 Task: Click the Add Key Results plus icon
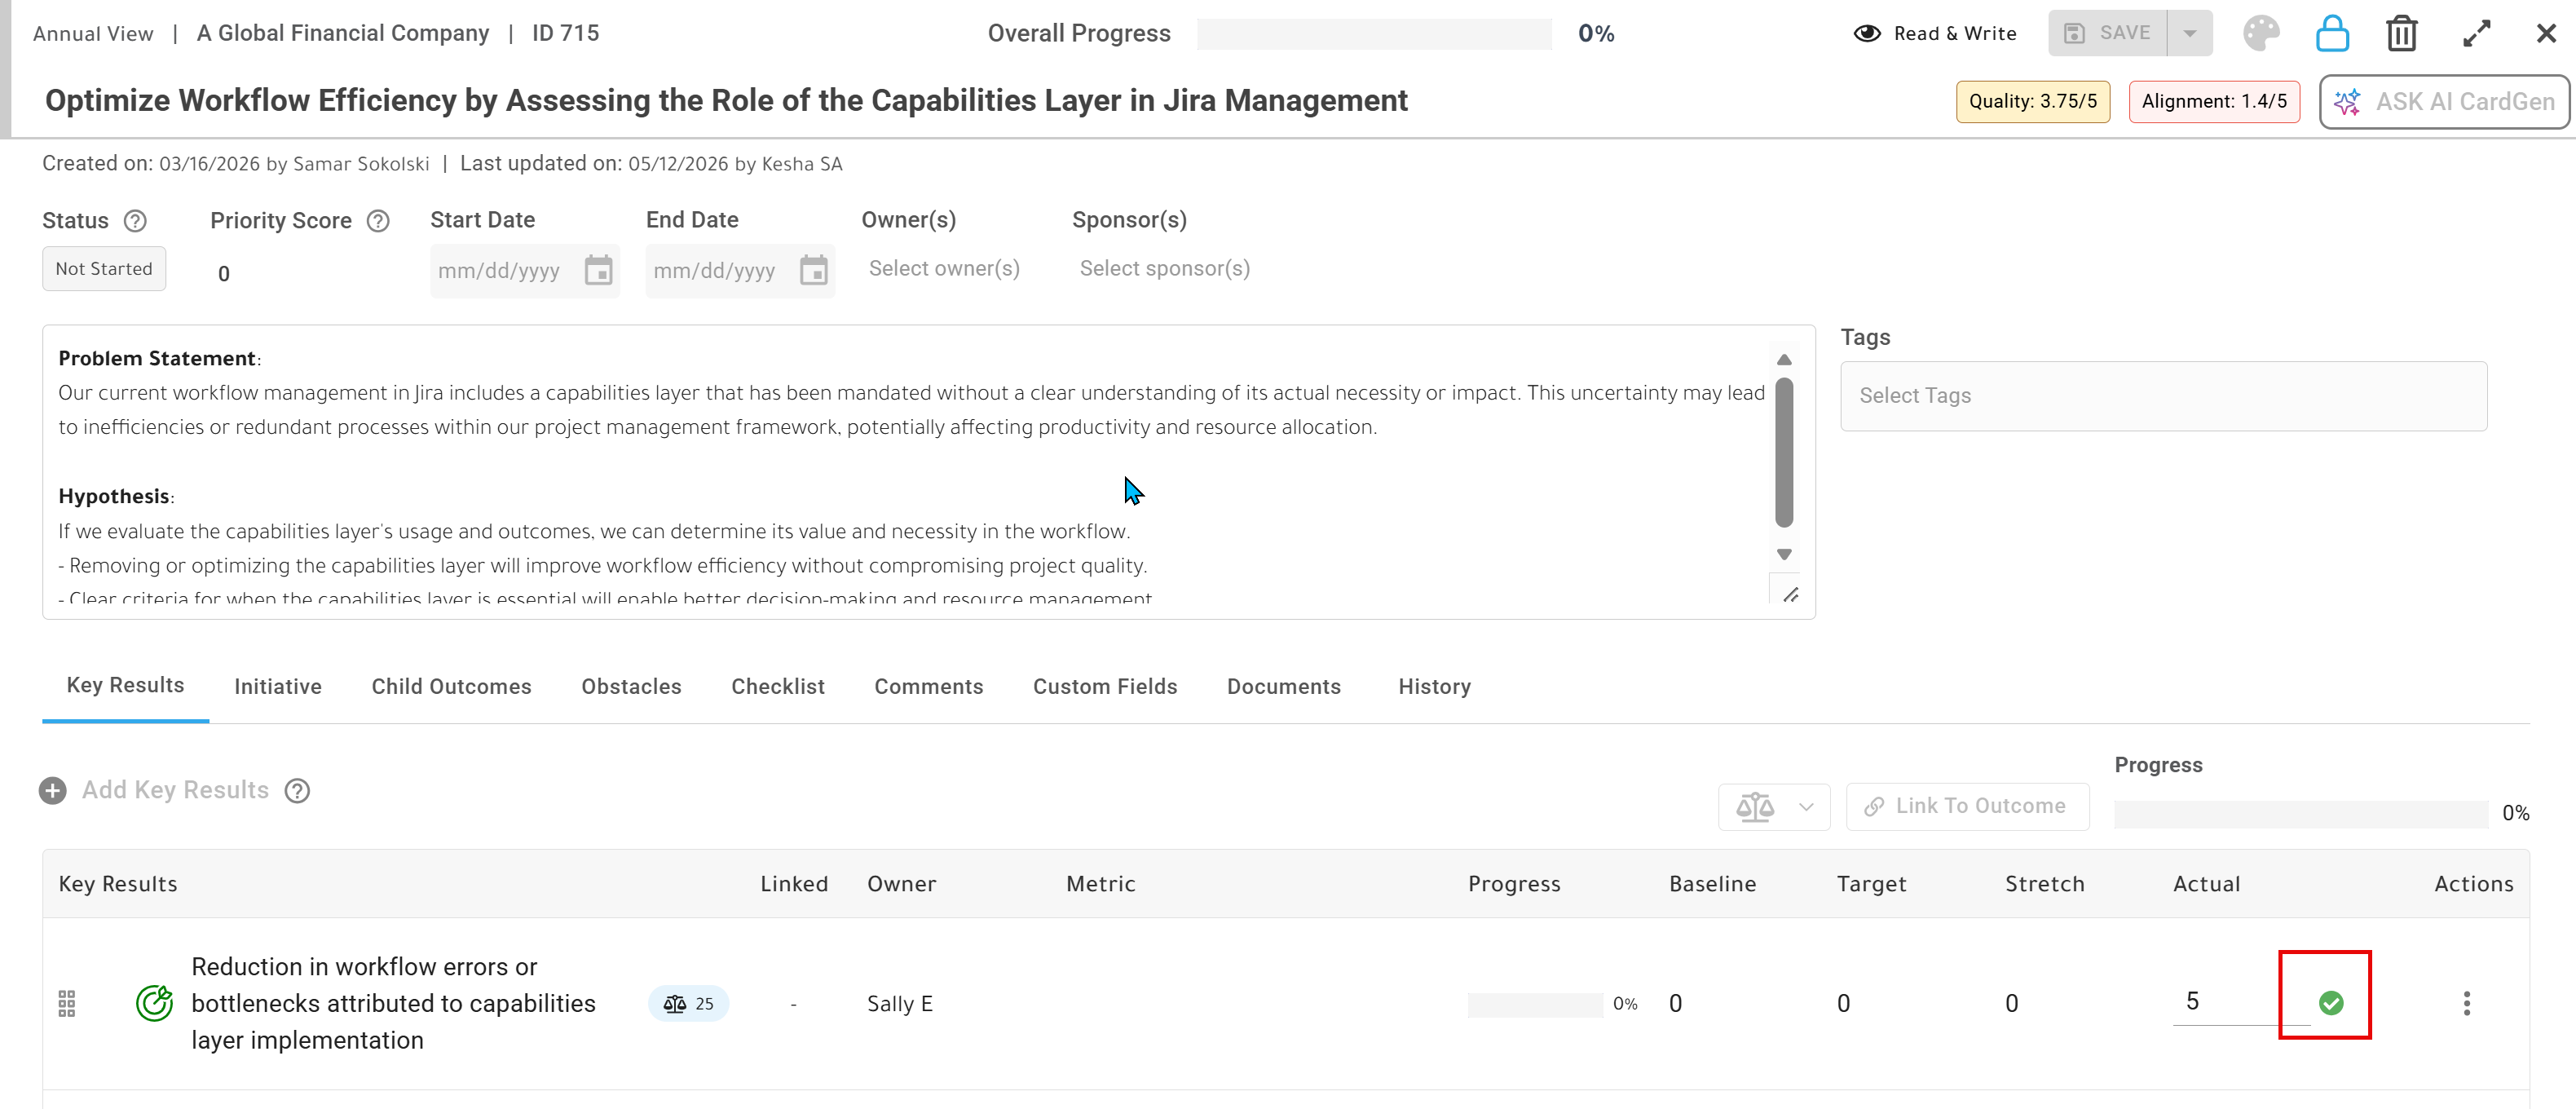pos(53,791)
